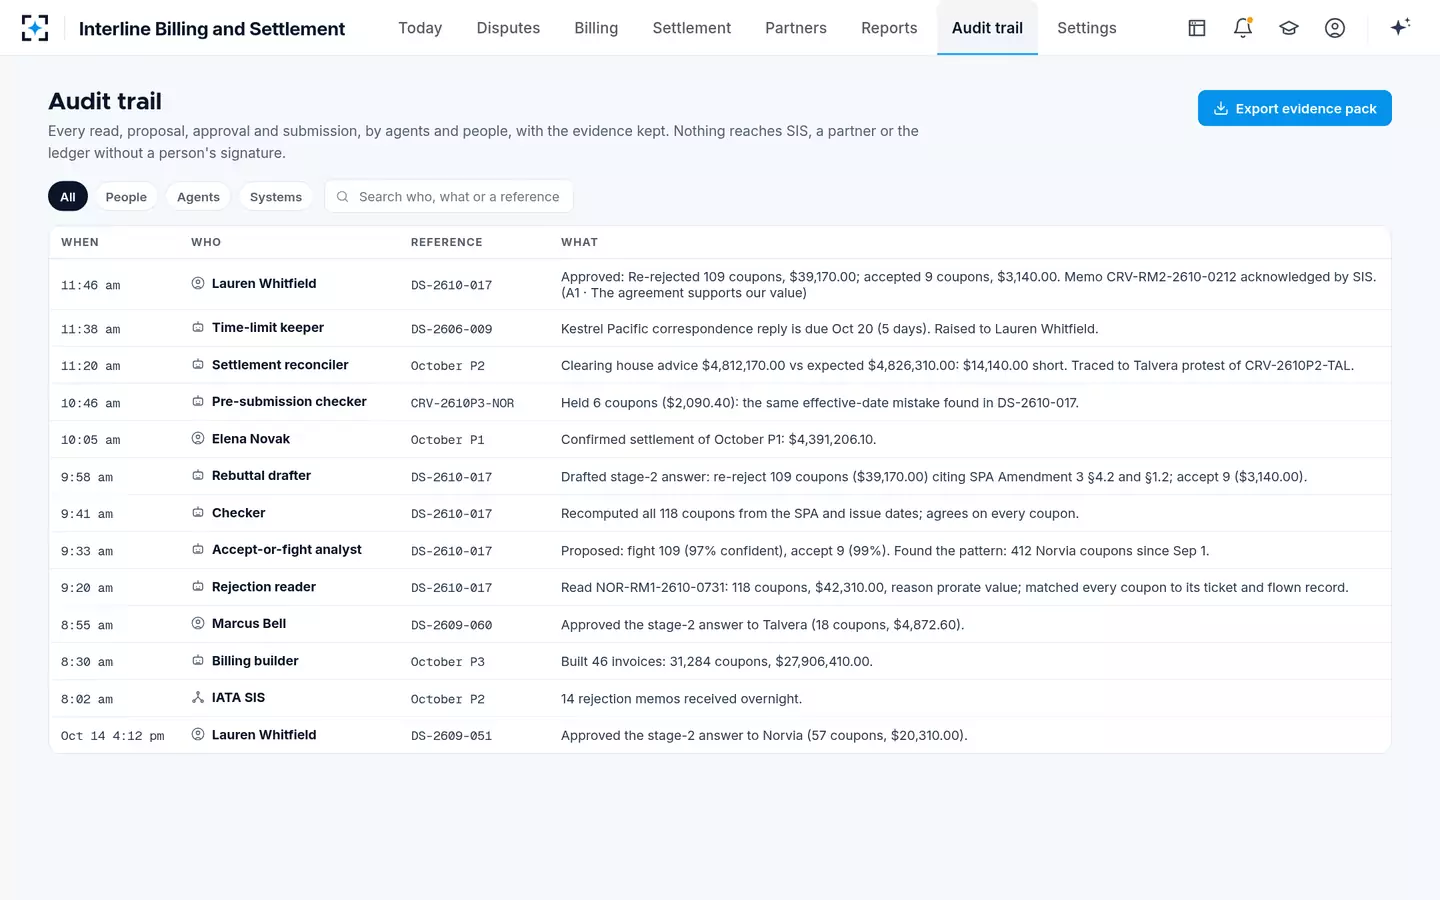
Task: Click the agent icon beside Rejection reader
Action: [198, 587]
